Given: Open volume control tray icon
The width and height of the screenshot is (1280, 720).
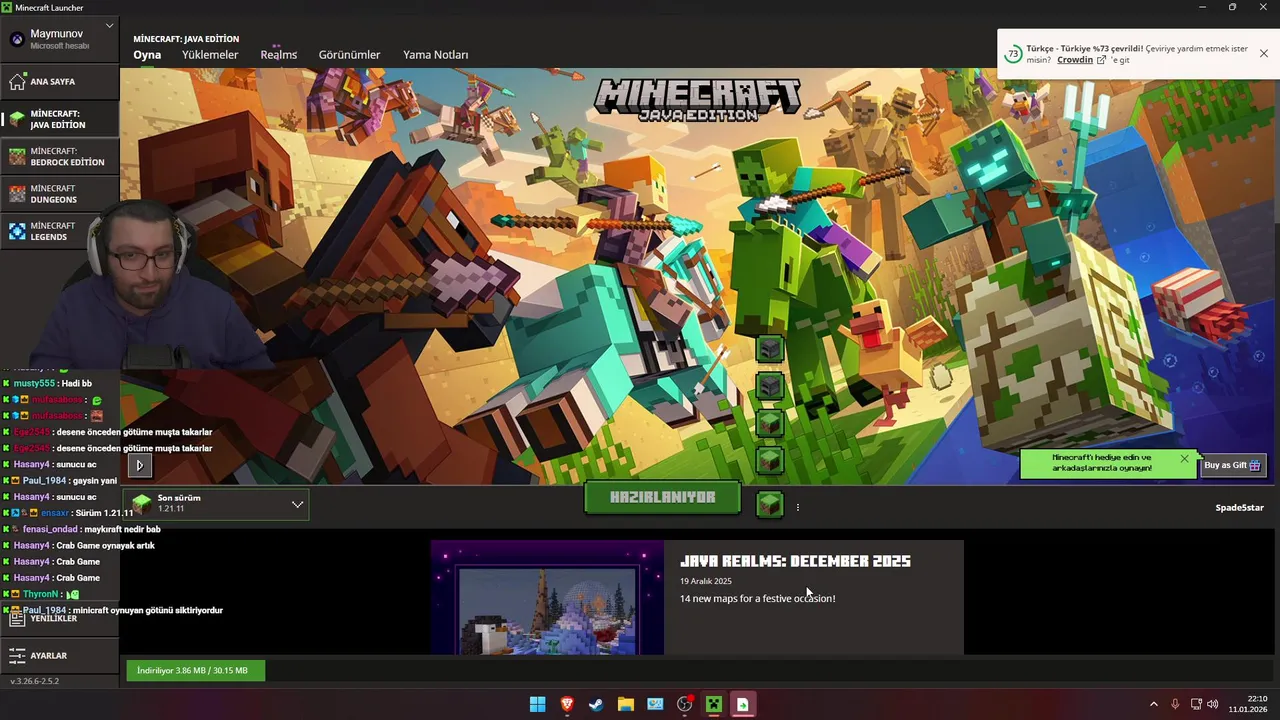Looking at the screenshot, I should [x=1213, y=704].
